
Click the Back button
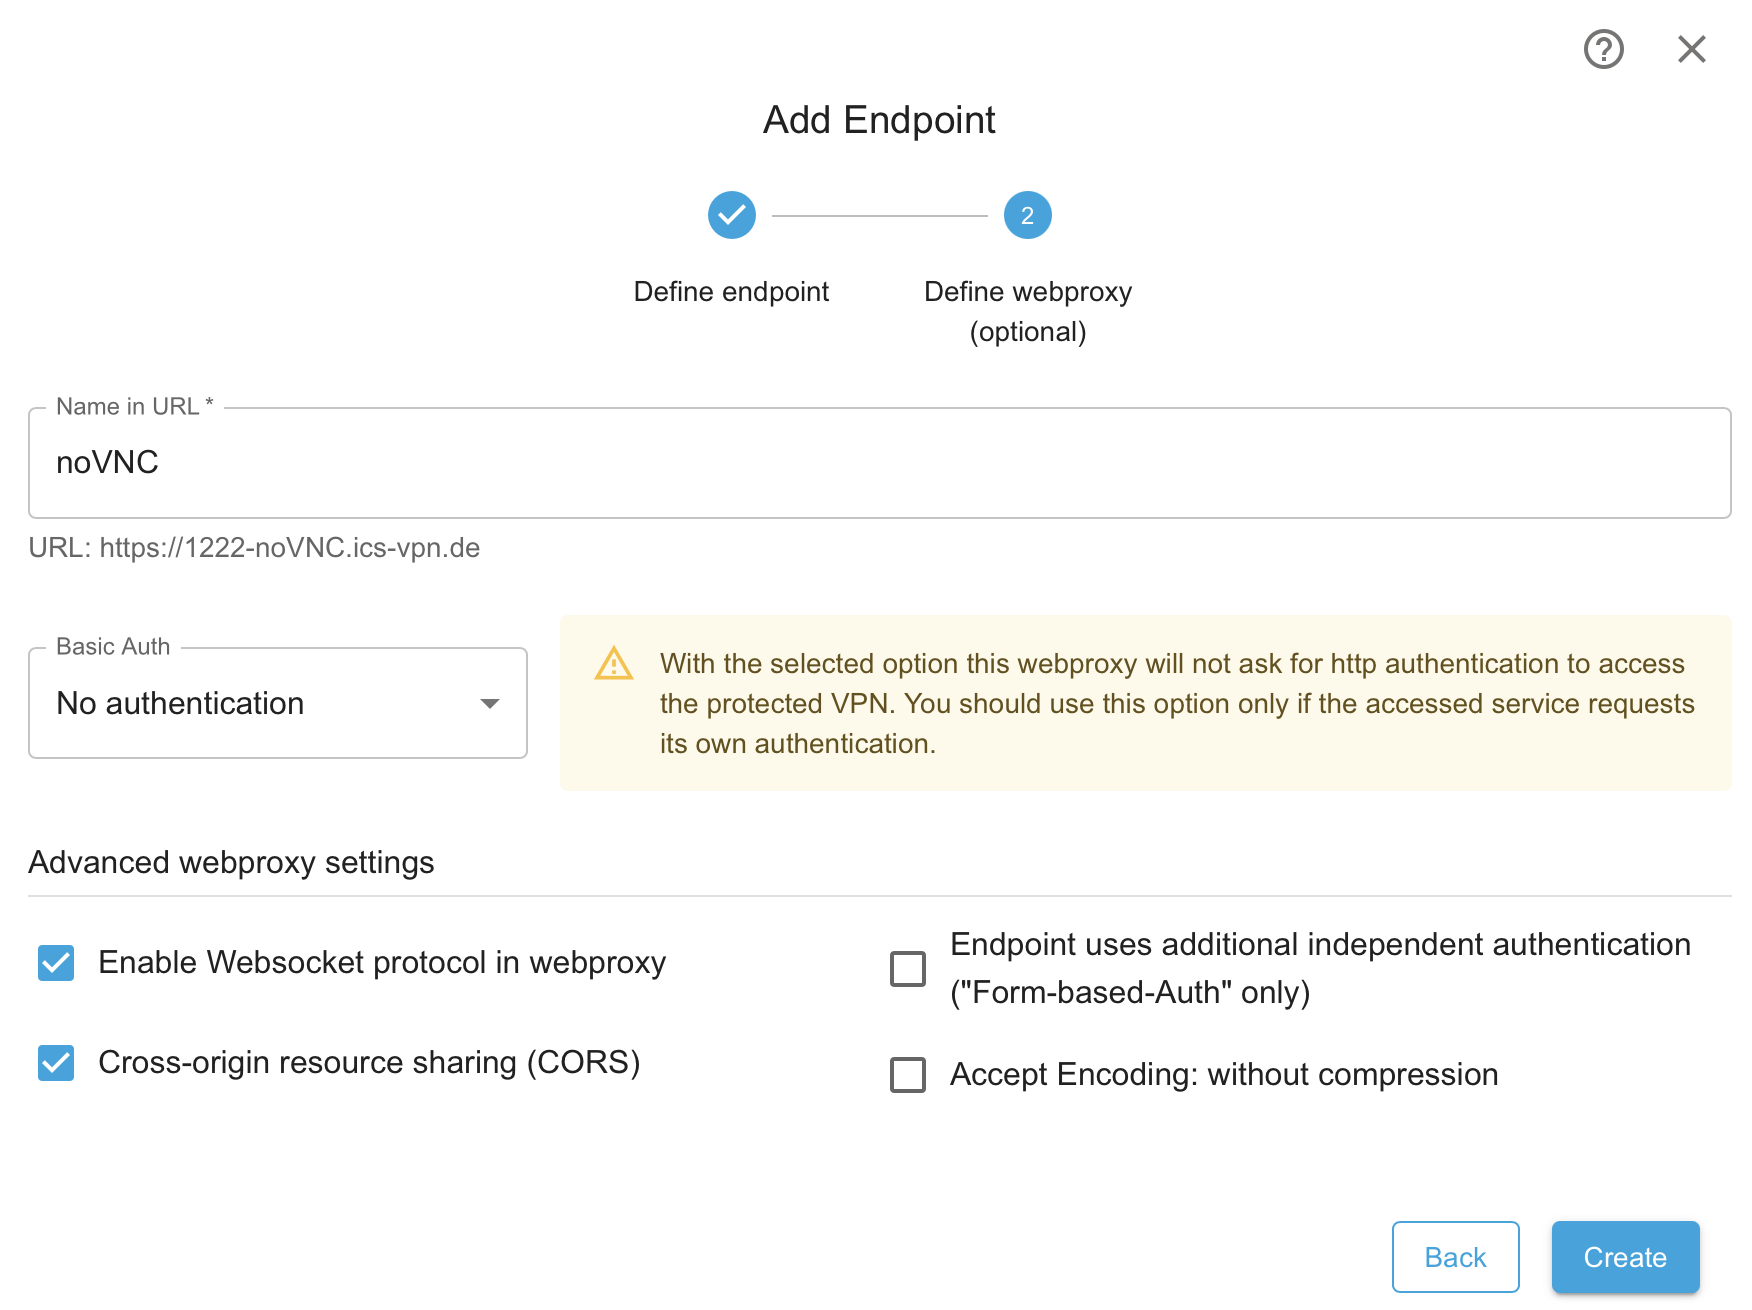[1456, 1257]
